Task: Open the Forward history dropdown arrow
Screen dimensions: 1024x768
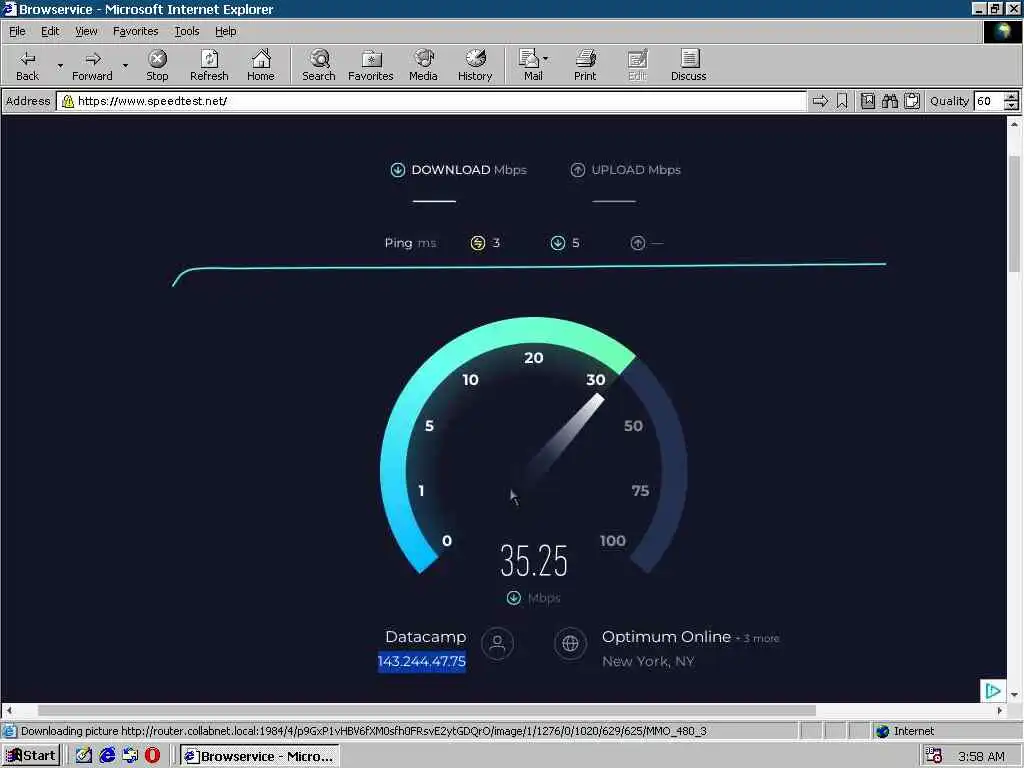Action: pyautogui.click(x=125, y=65)
